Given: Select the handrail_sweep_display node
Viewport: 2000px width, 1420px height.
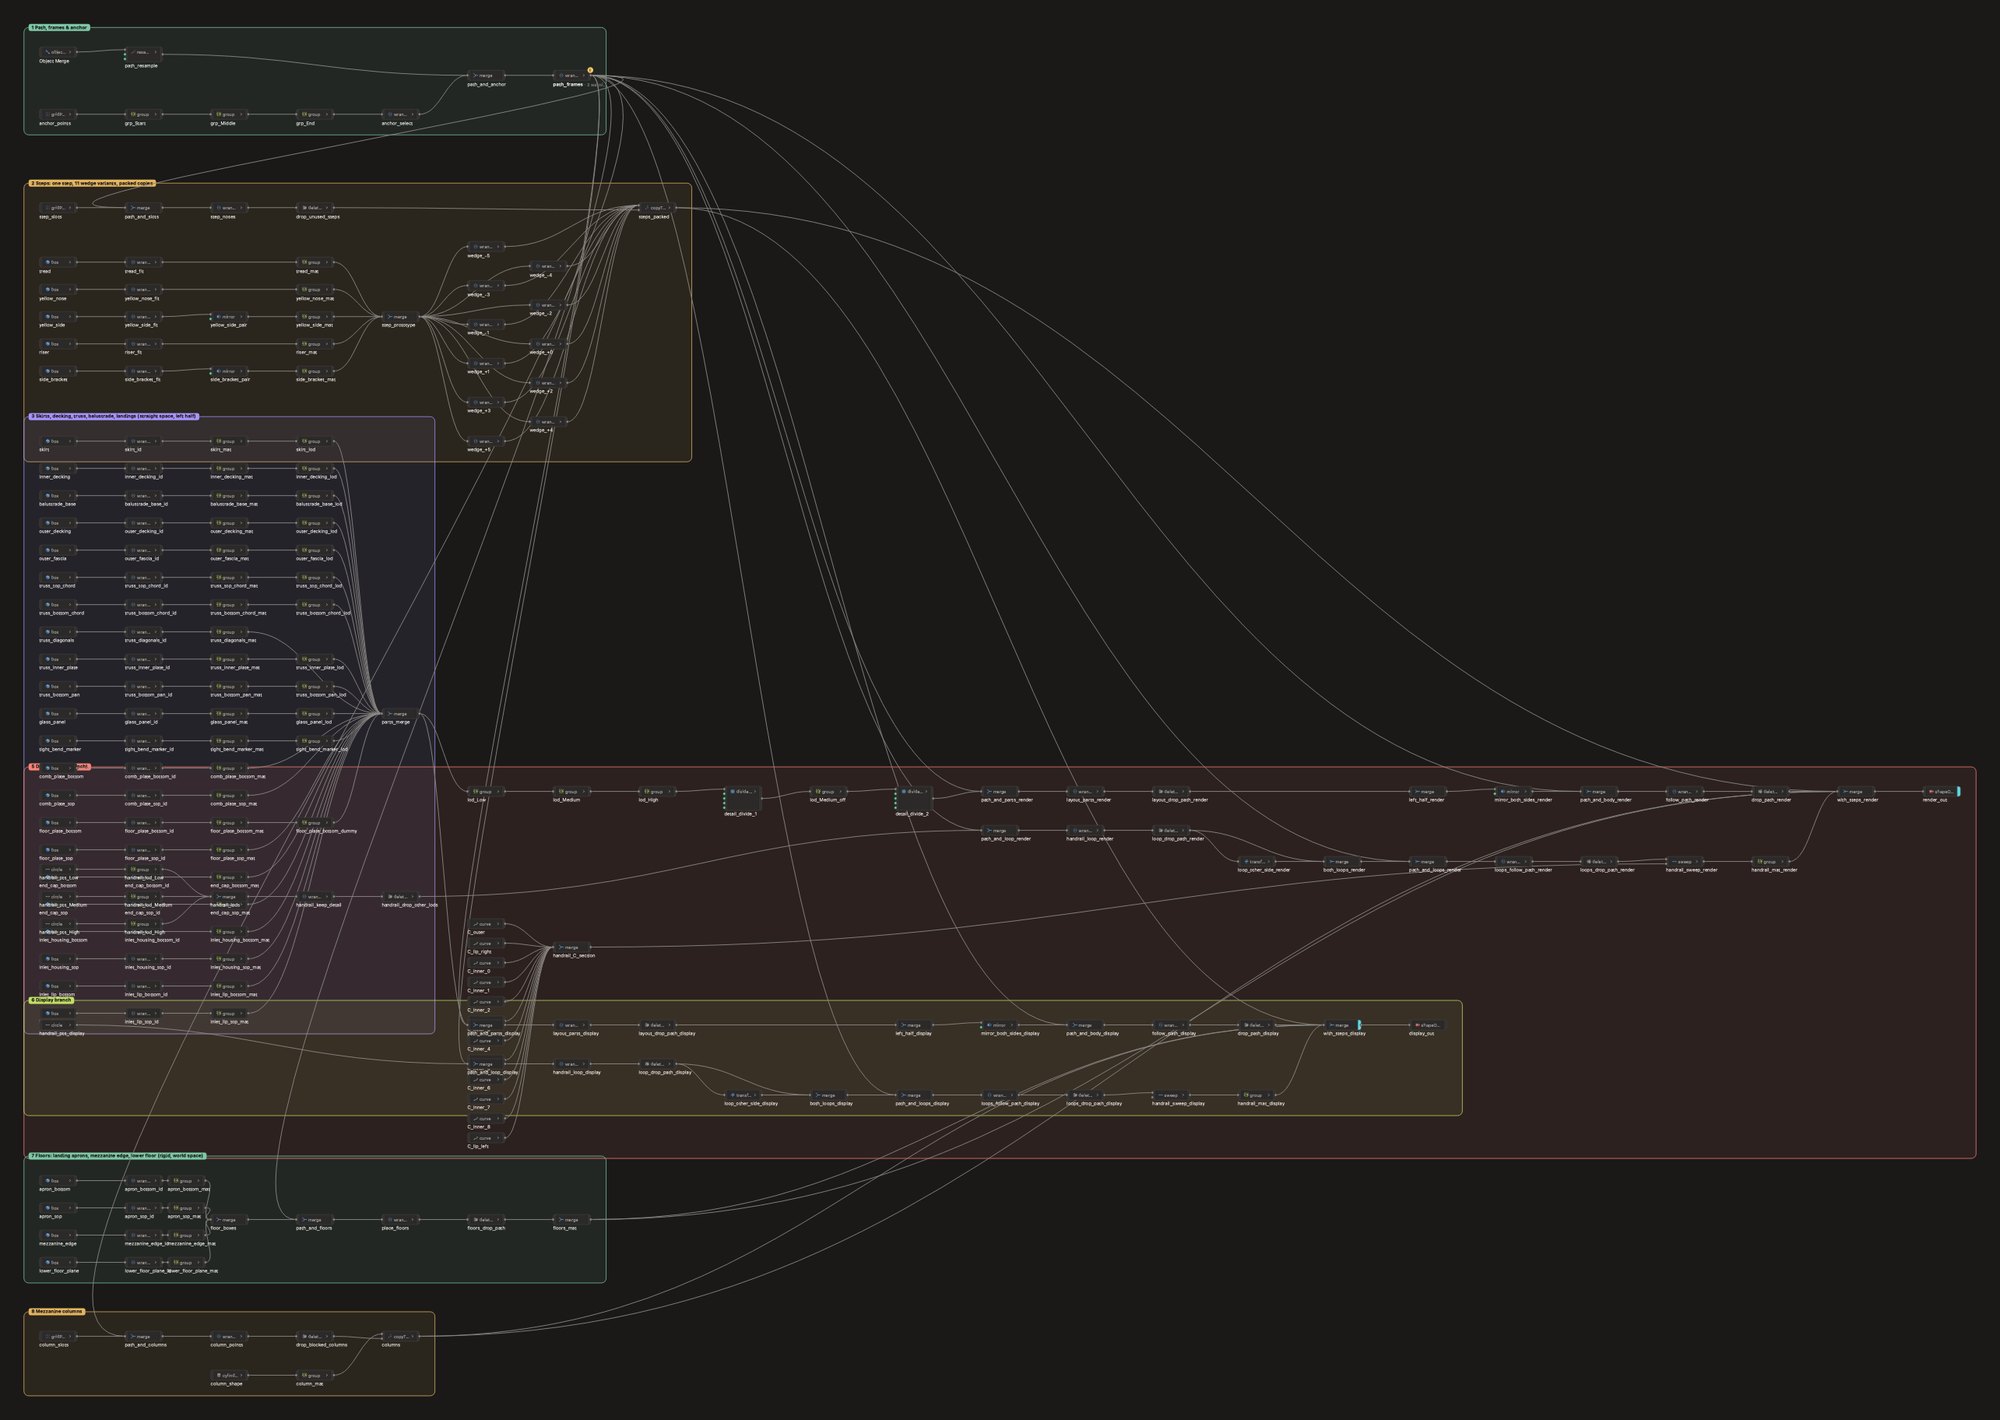Looking at the screenshot, I should (1172, 1095).
